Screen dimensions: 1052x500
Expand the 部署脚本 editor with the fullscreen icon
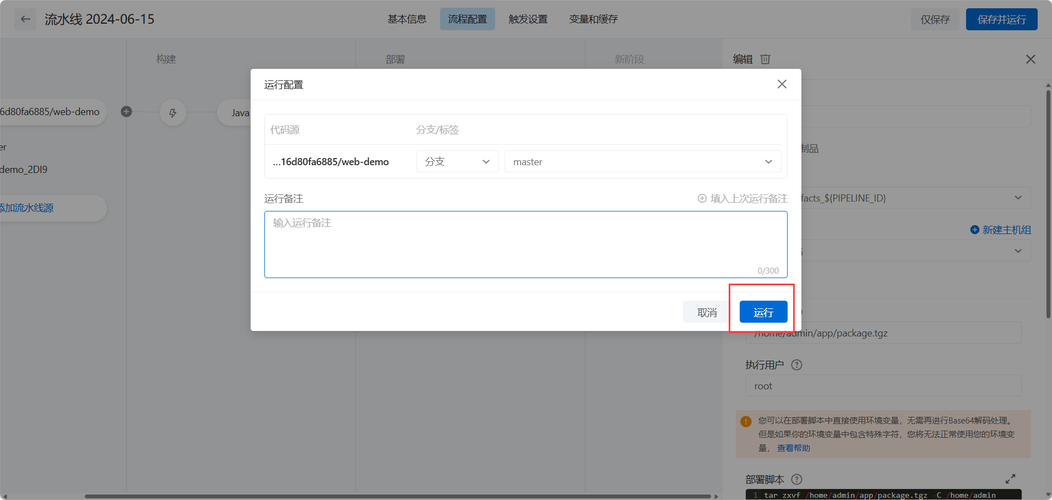1011,479
